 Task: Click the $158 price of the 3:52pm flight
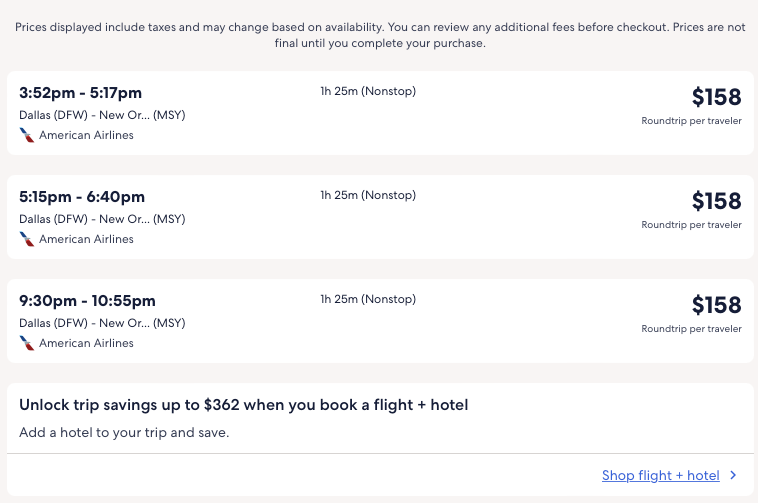tap(716, 97)
